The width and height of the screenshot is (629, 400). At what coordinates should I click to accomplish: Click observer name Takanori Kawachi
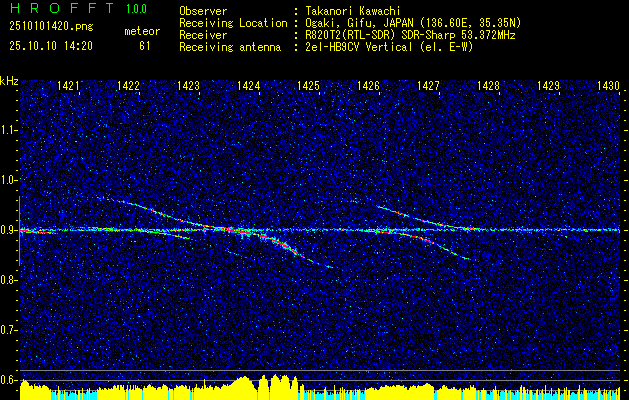(x=351, y=11)
